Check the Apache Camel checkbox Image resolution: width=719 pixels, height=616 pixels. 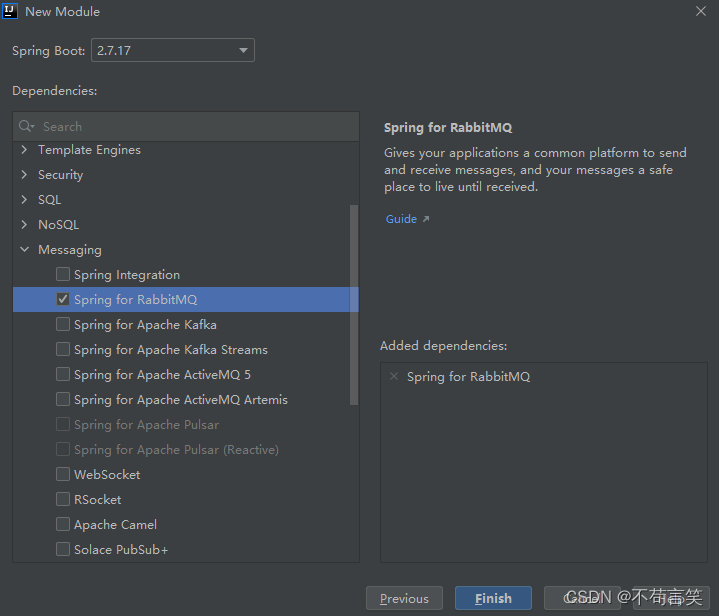[63, 524]
